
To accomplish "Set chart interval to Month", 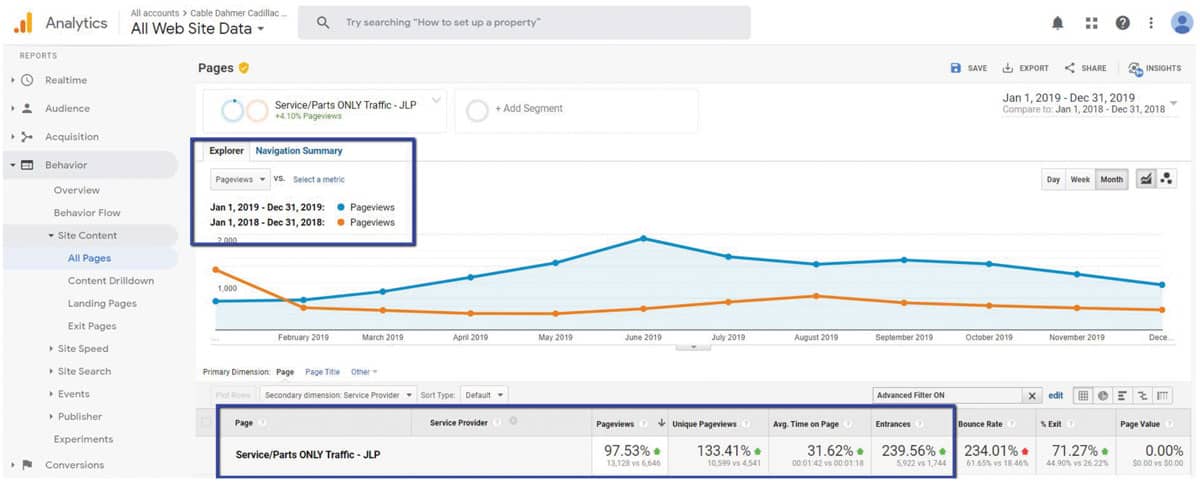I will click(1111, 180).
